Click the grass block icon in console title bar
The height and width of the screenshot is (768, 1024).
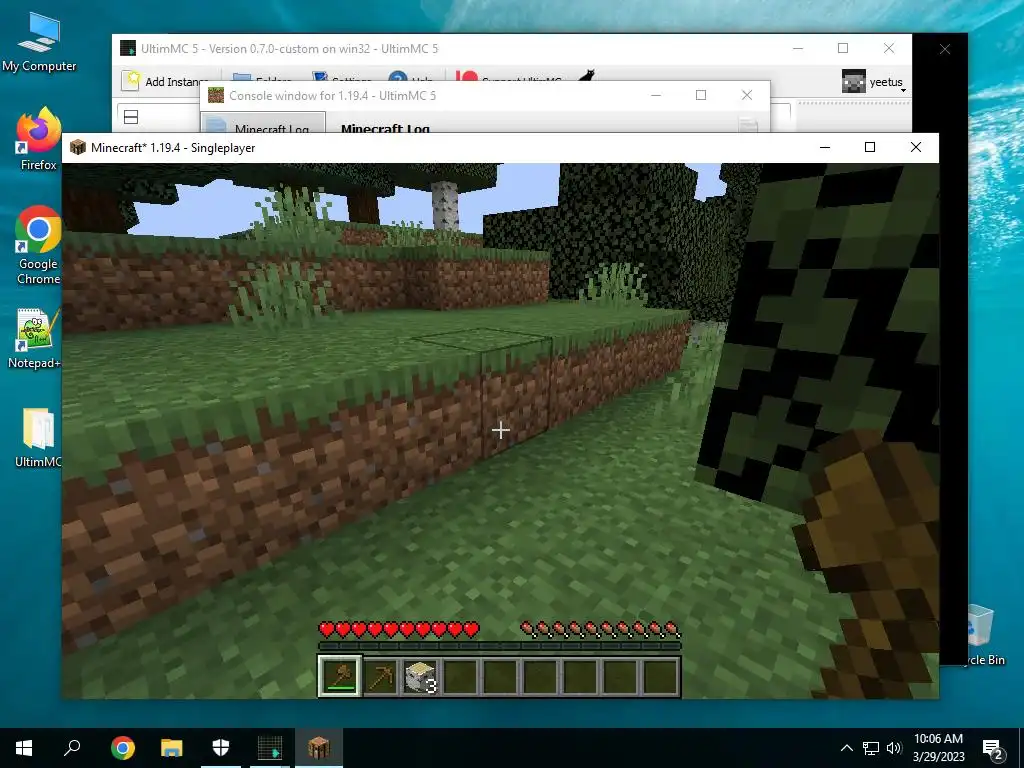click(216, 95)
